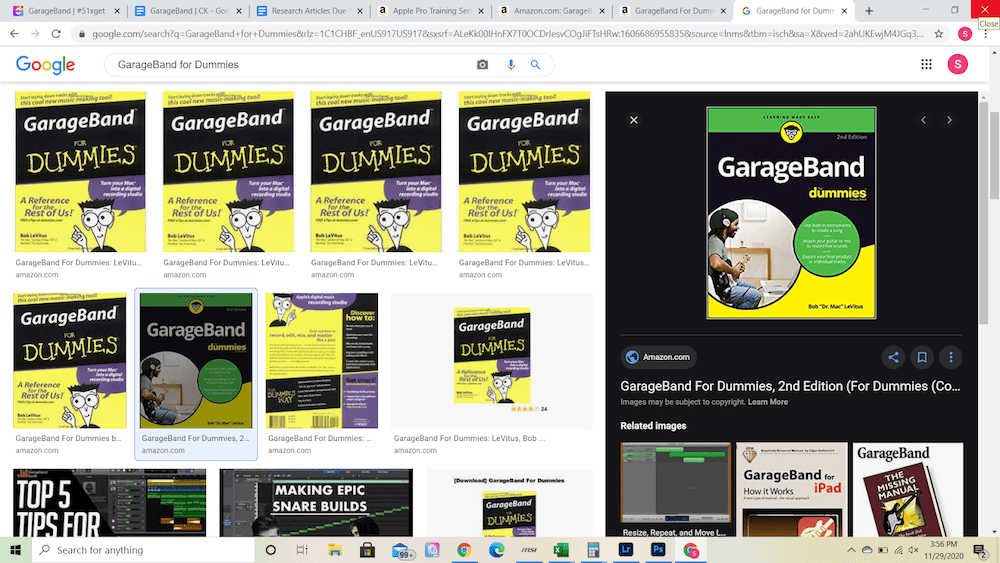Open Windows Start menu

(15, 550)
